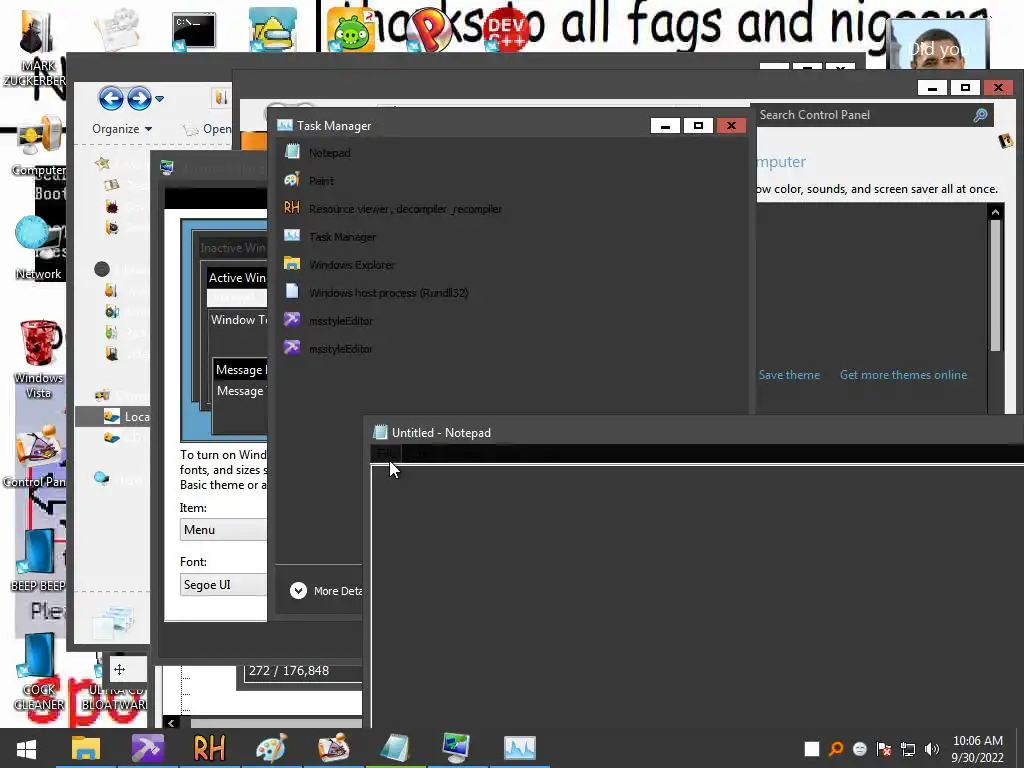Open the Bad Piggies desktop shortcut
1024x768 pixels.
[351, 31]
